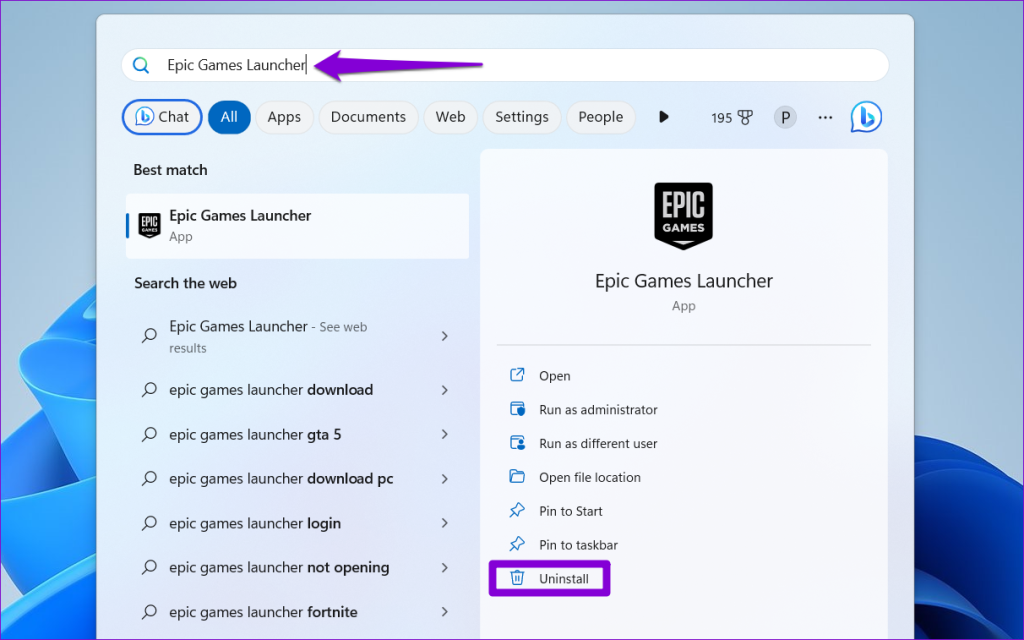Open Epic Games Launcher best match result
The height and width of the screenshot is (640, 1024).
[297, 225]
